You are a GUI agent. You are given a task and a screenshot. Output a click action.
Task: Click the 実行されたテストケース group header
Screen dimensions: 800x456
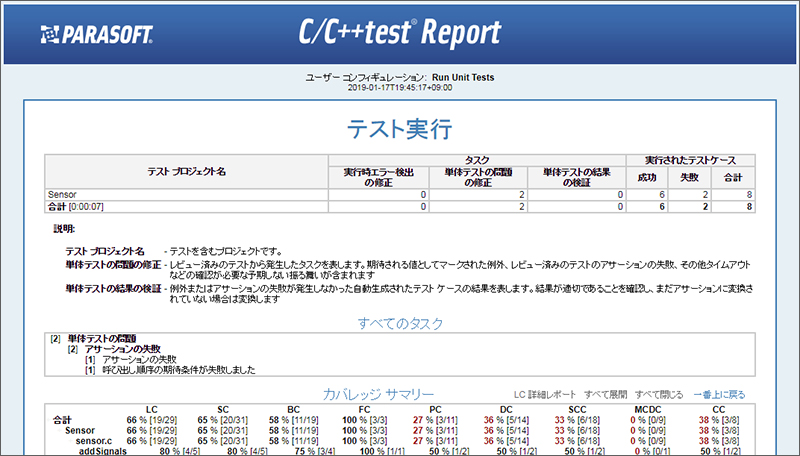click(690, 160)
